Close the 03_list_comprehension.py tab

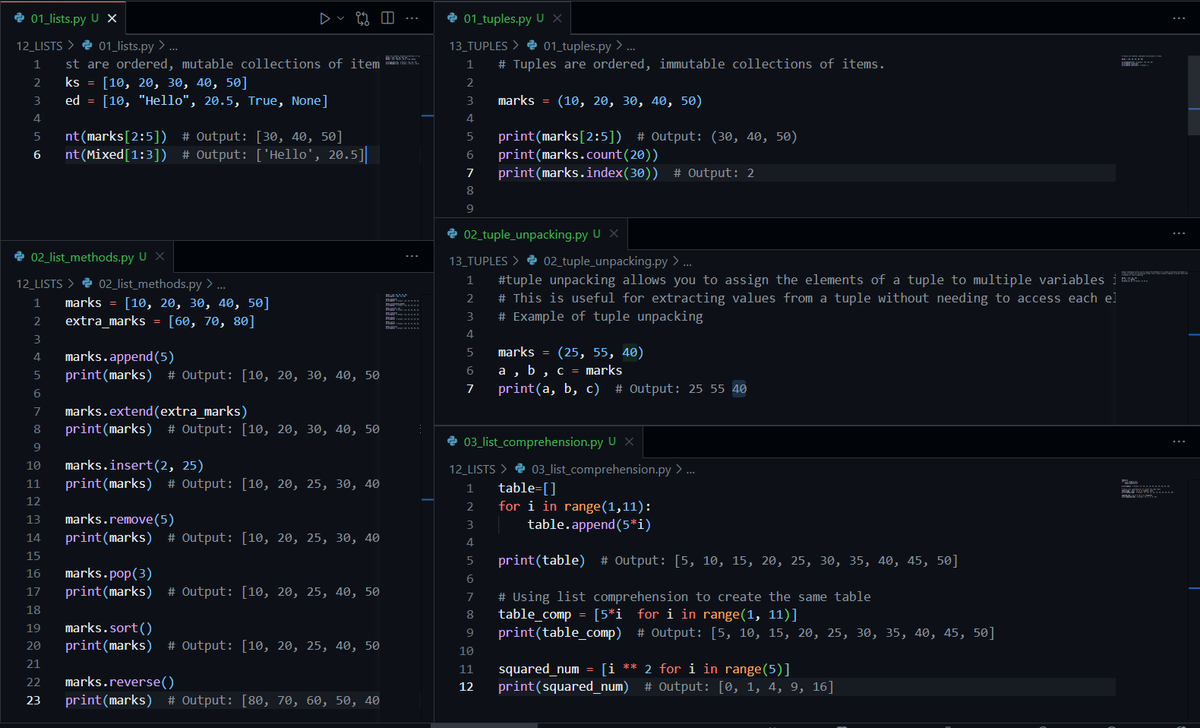[628, 442]
